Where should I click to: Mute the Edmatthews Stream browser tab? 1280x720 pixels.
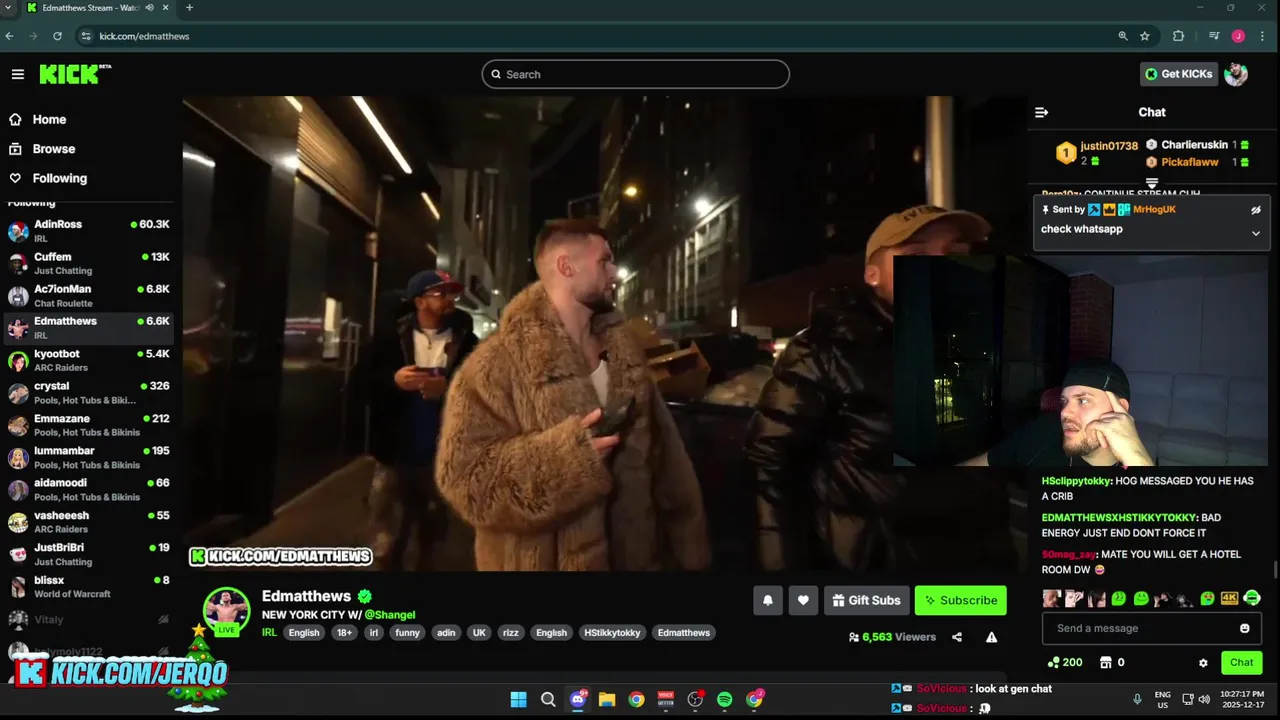click(149, 8)
